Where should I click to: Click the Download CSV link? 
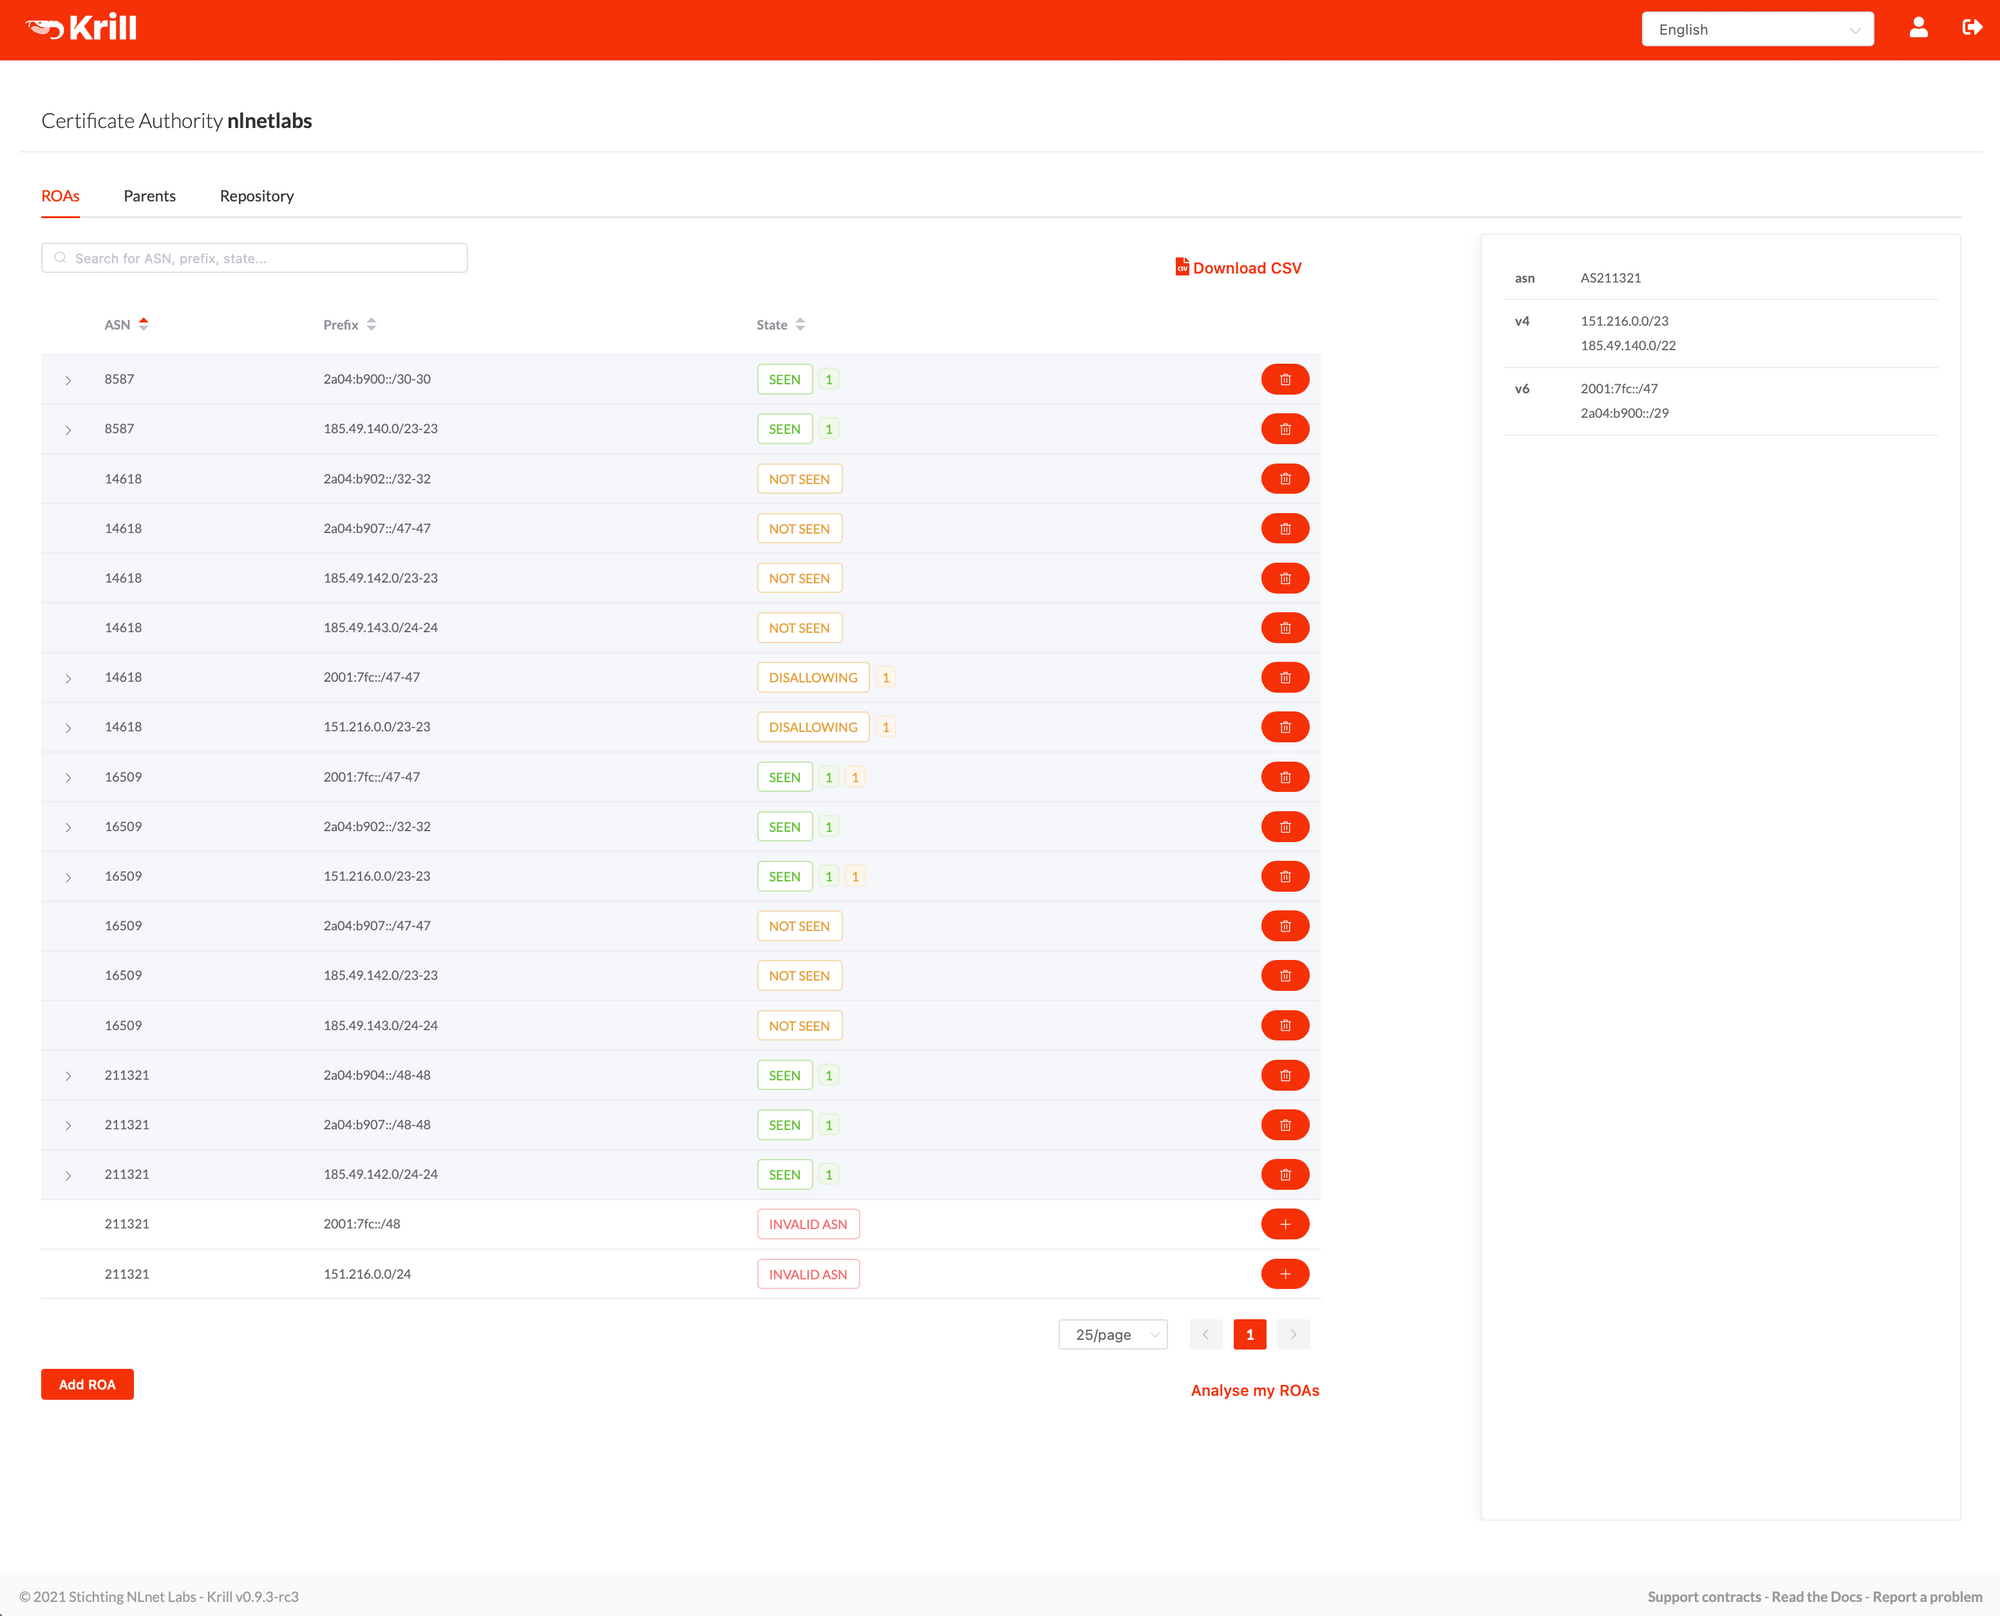(x=1238, y=268)
